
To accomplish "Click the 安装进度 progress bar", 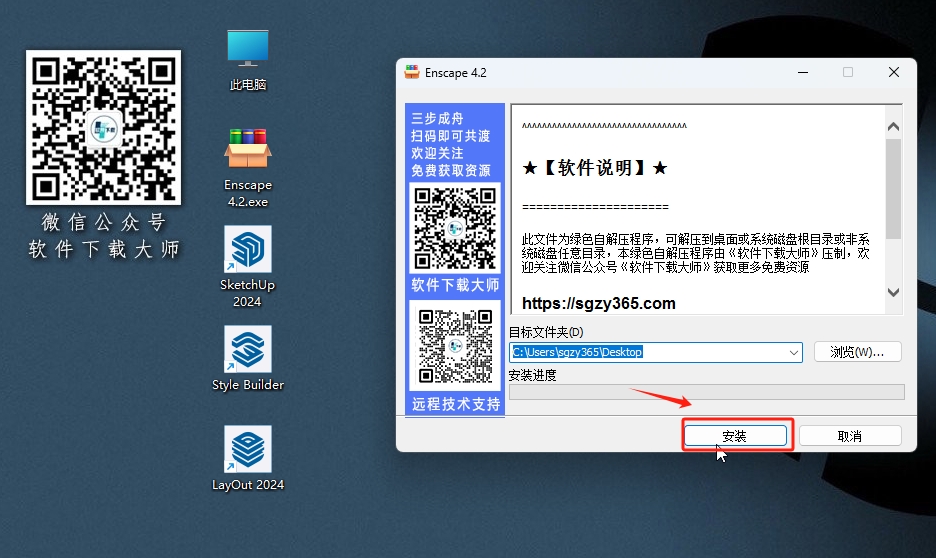I will tap(707, 392).
